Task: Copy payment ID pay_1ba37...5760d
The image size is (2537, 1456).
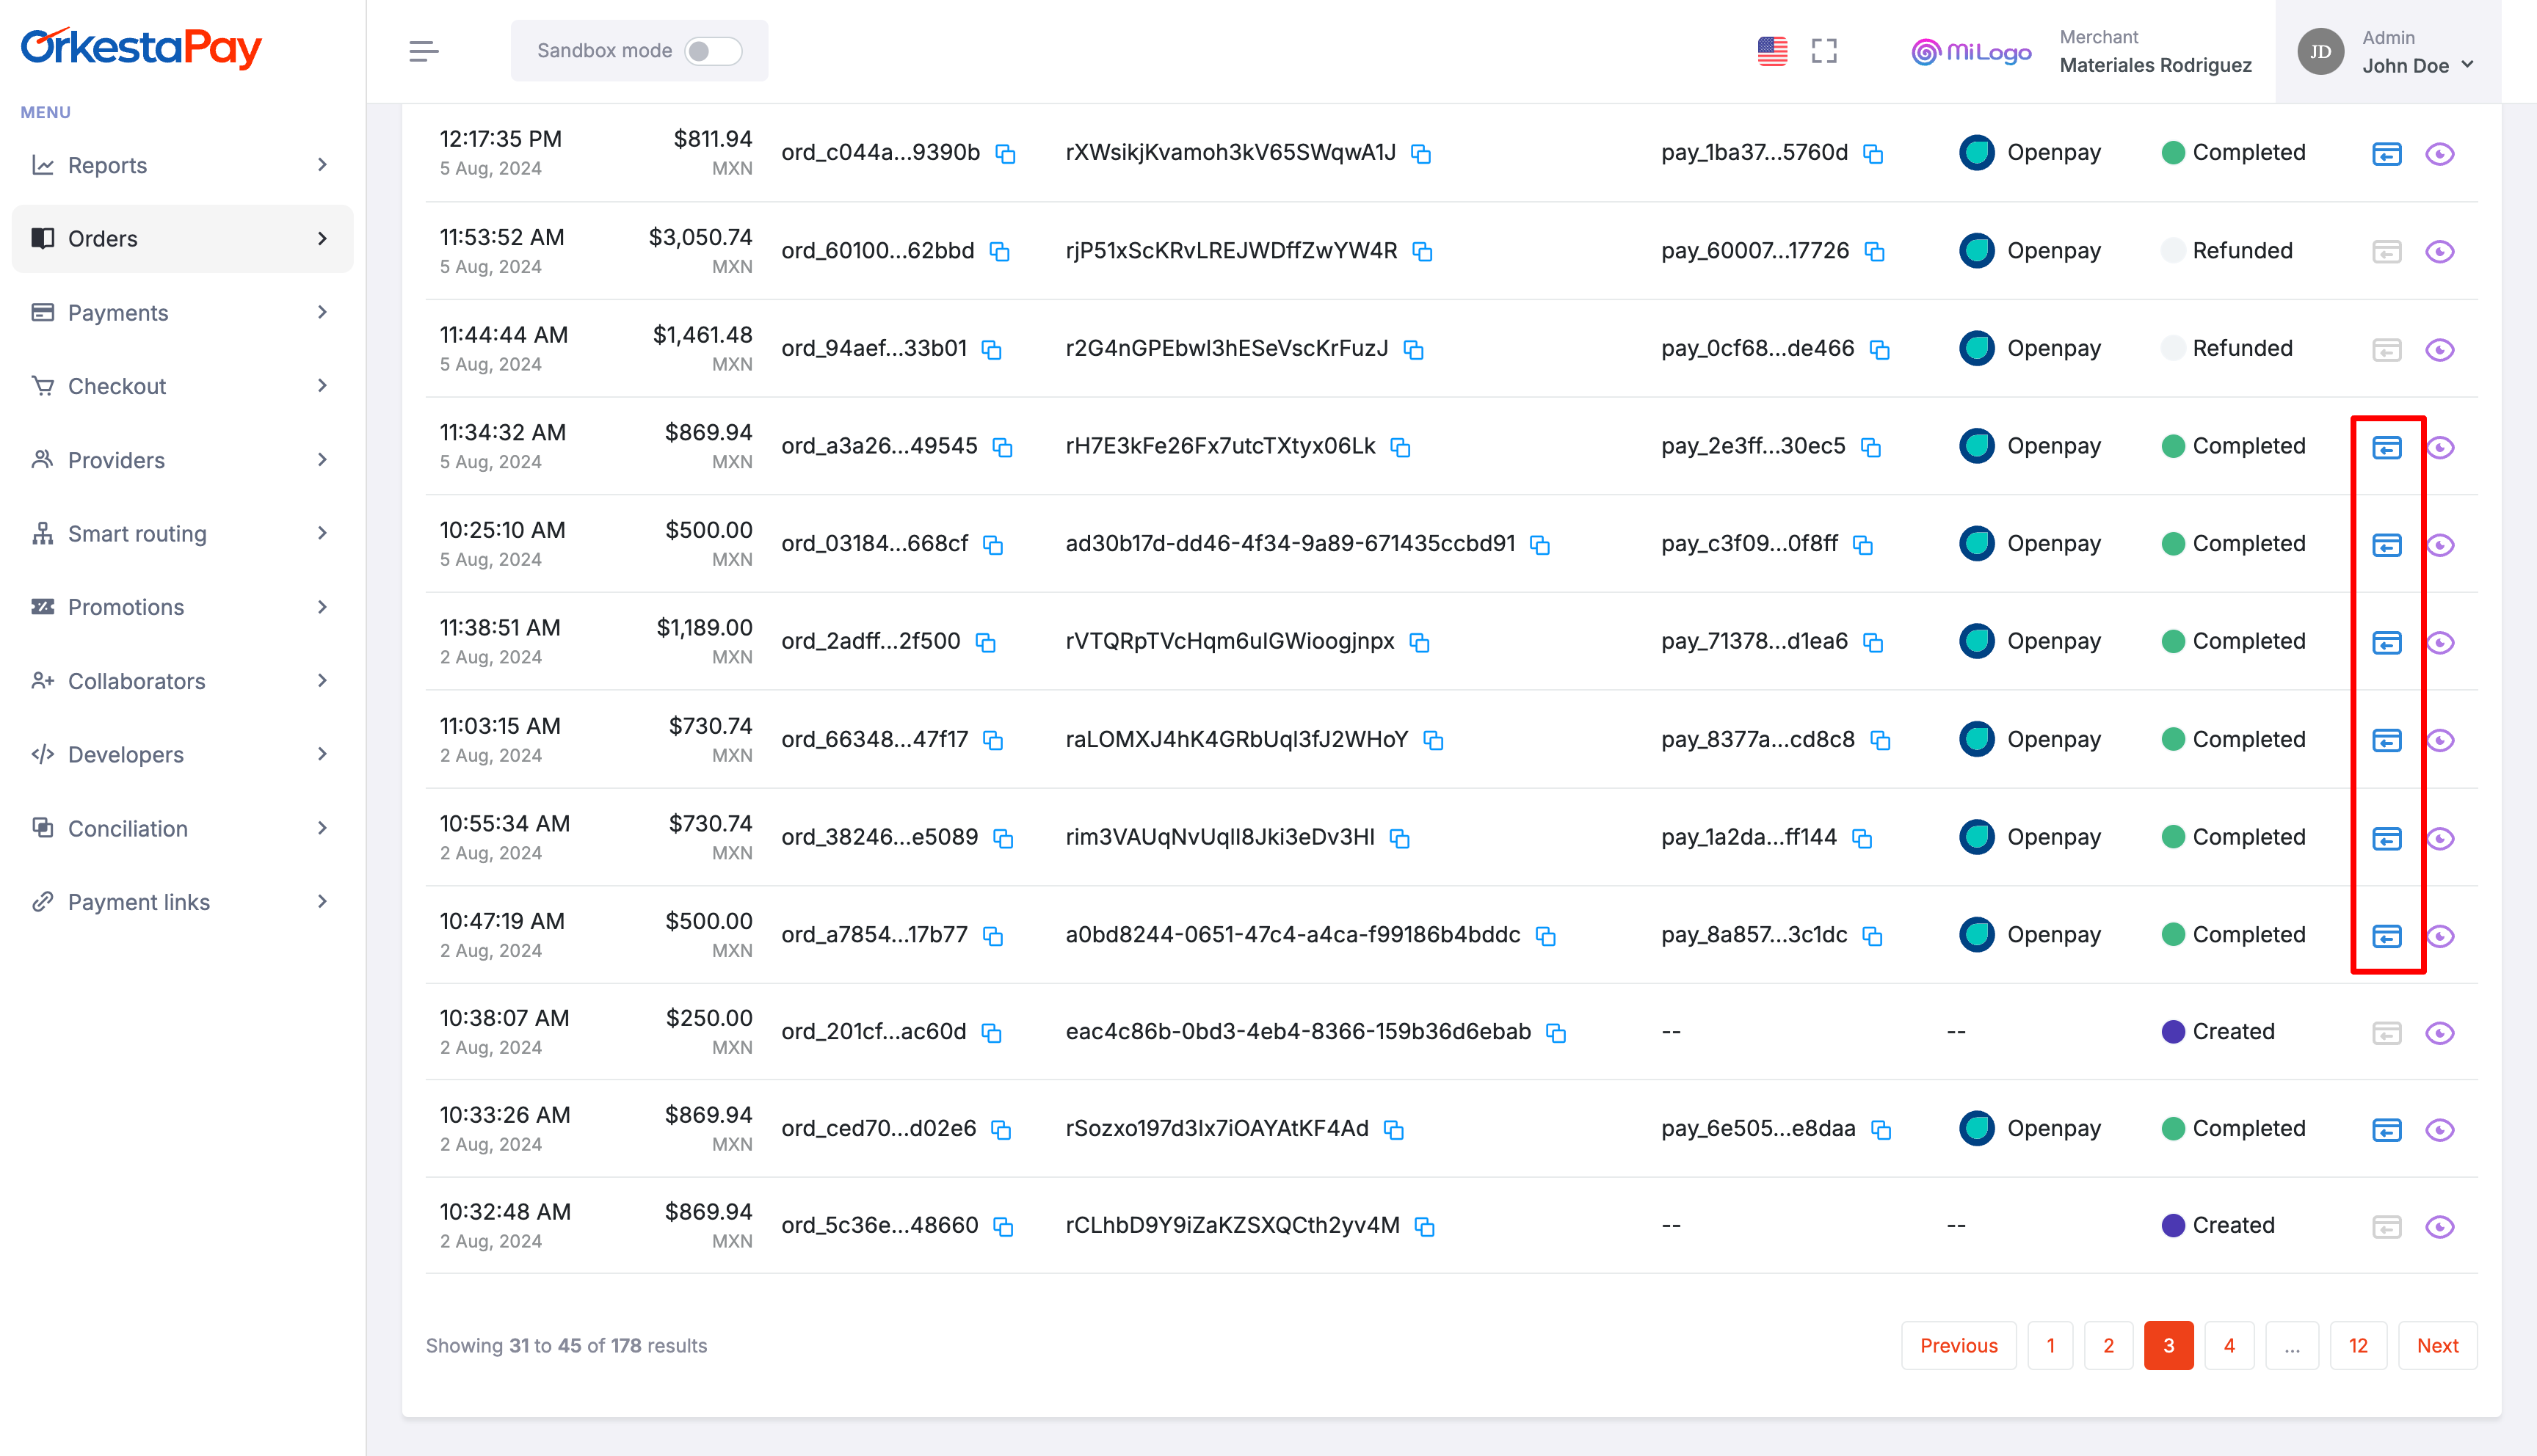Action: point(1873,154)
